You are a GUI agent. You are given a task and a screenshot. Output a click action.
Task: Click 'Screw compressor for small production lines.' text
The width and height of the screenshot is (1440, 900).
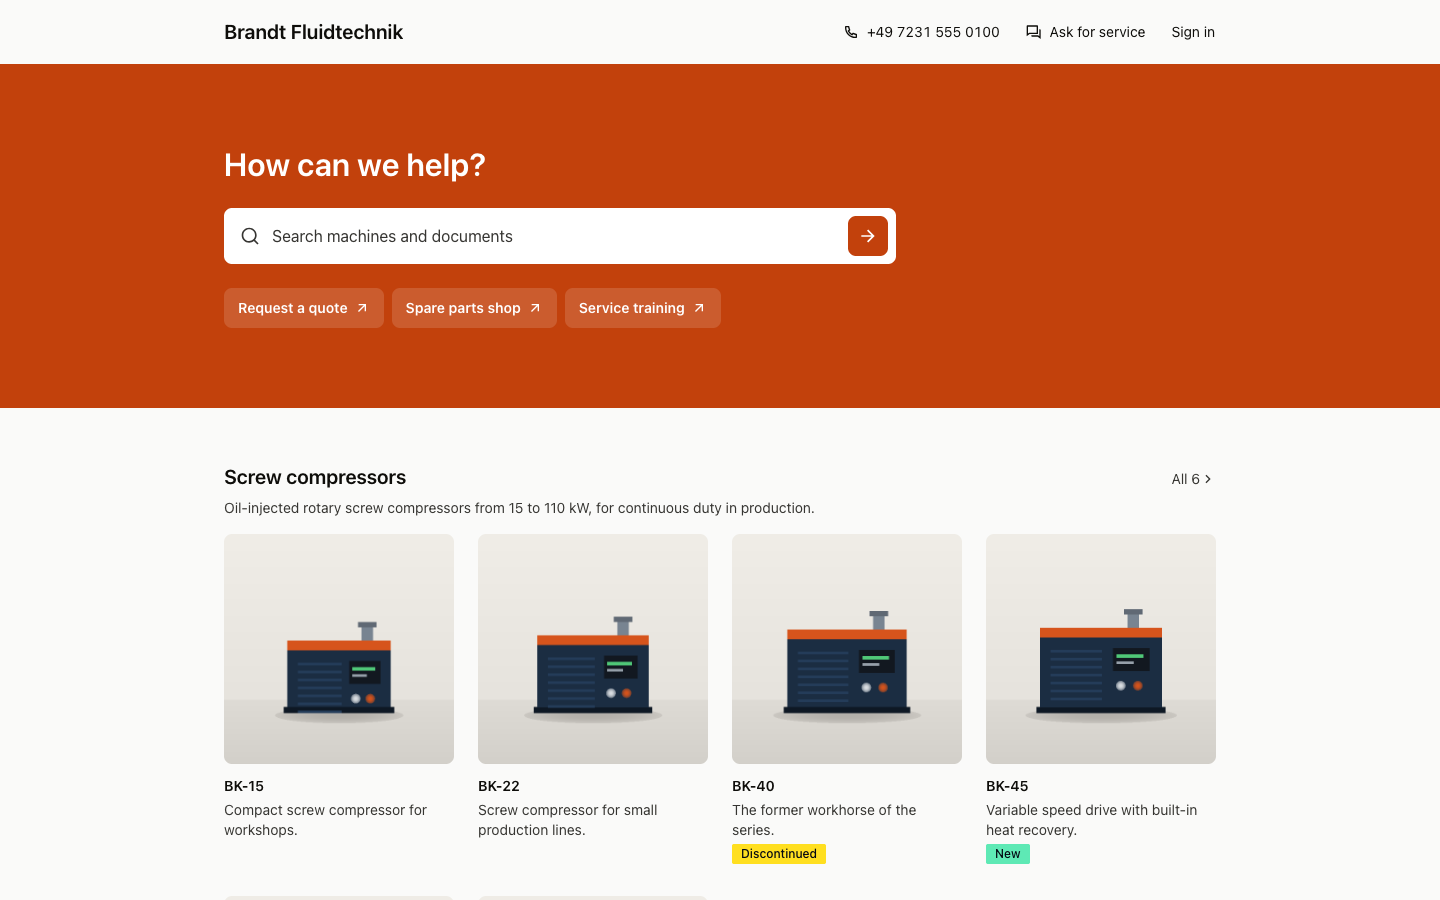pyautogui.click(x=568, y=820)
